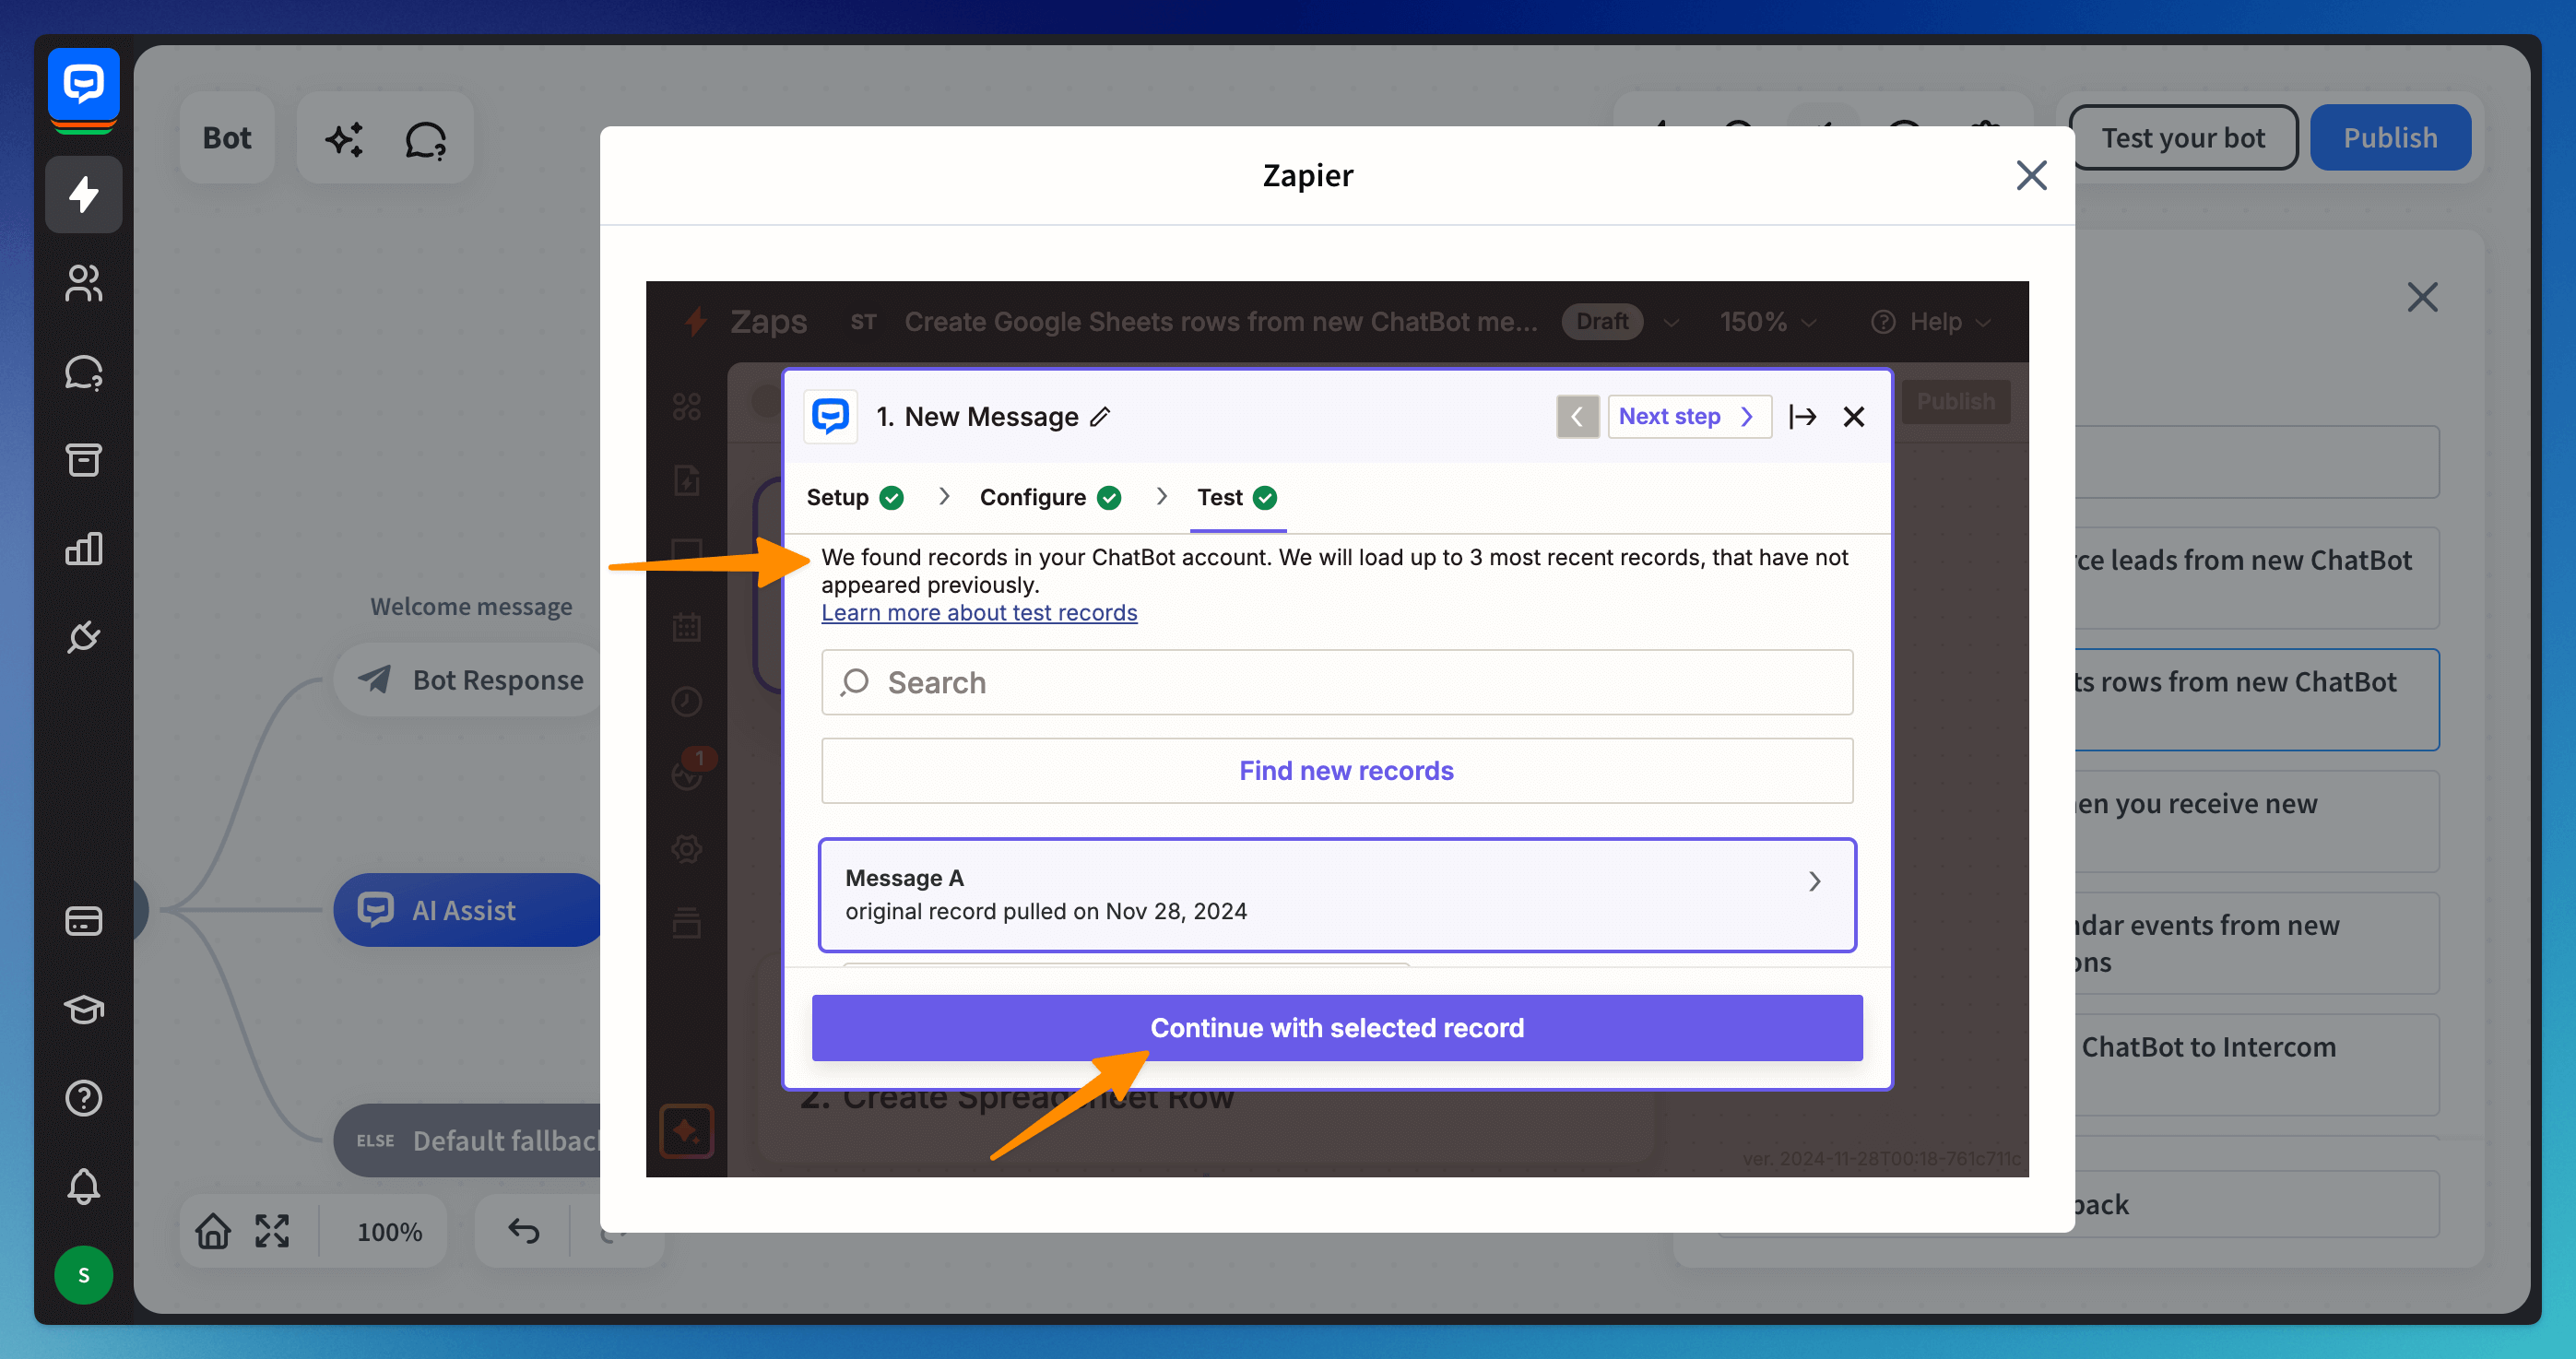Close the Zapier modal dialog
Image resolution: width=2576 pixels, height=1359 pixels.
(2030, 176)
